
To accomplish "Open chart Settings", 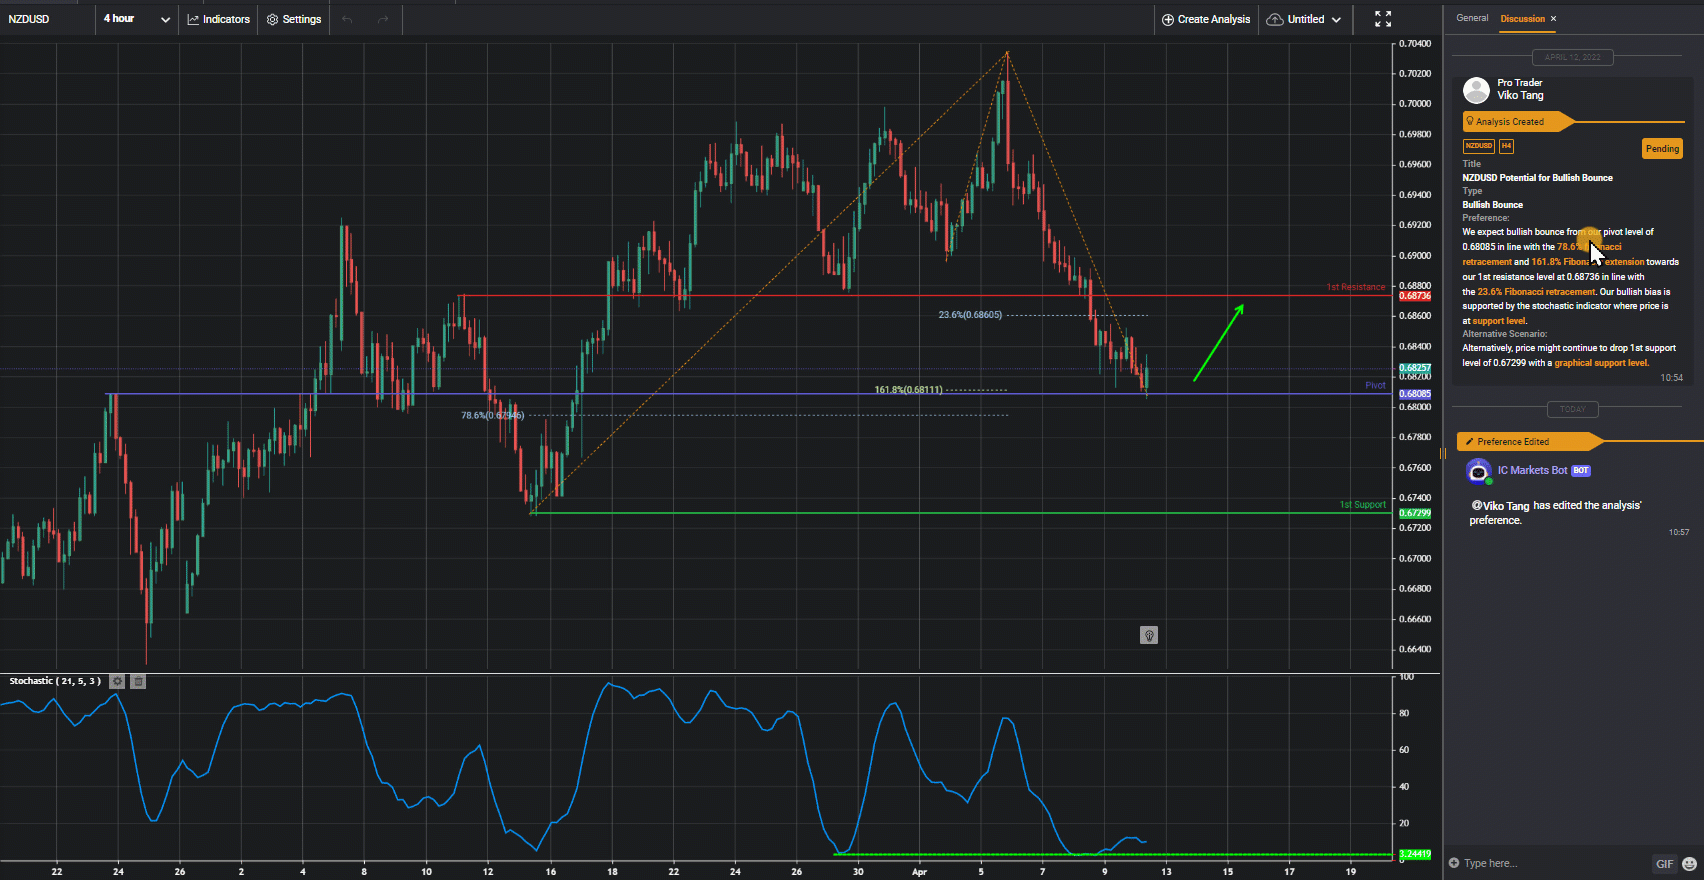I will pyautogui.click(x=294, y=19).
